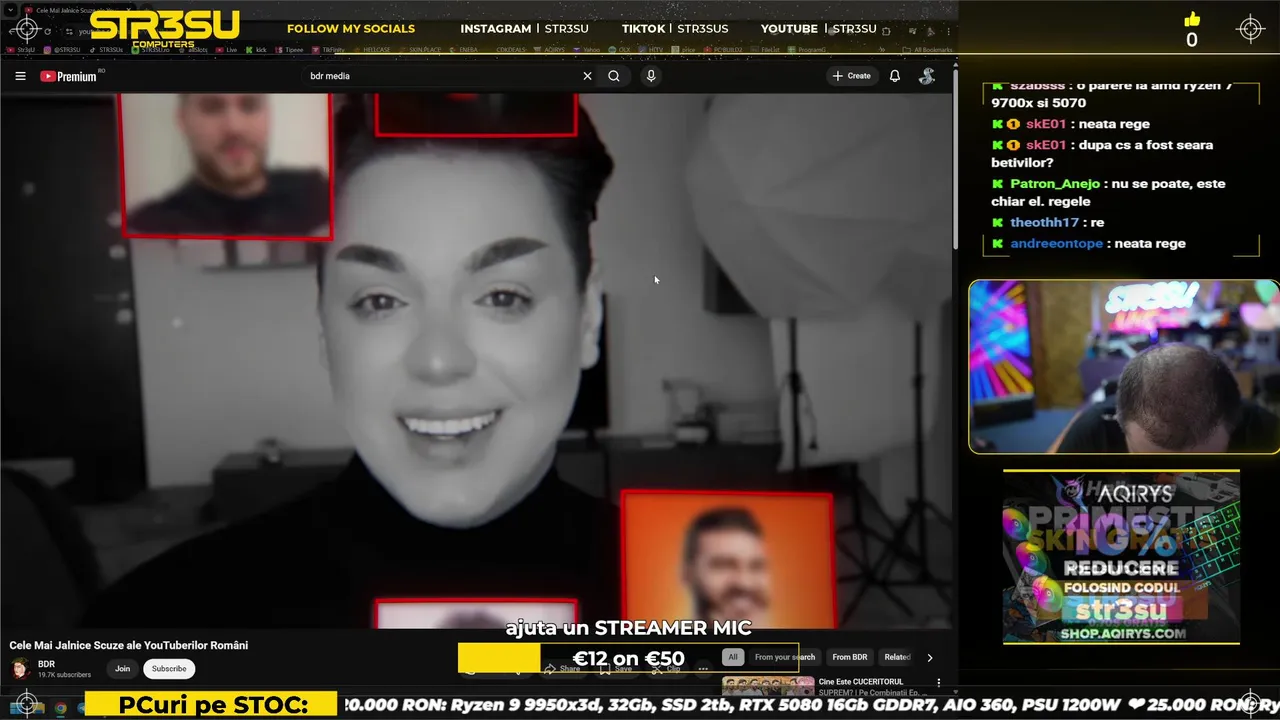
Task: Click the '€12 on €50' donation goal bar
Action: coord(628,658)
